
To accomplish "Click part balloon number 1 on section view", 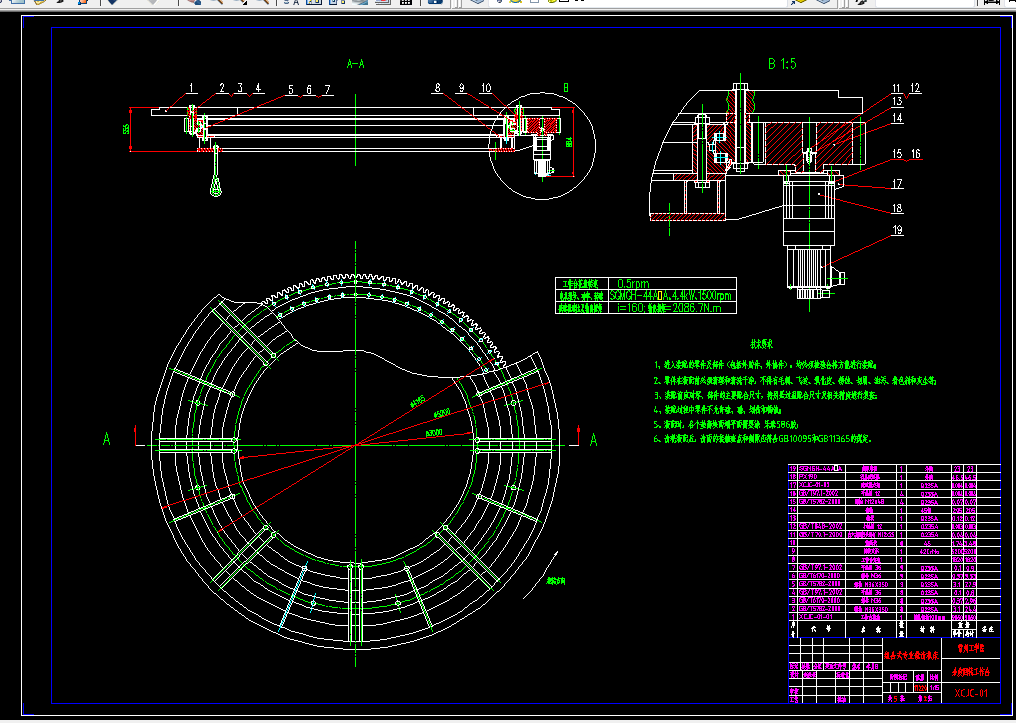I will (191, 87).
